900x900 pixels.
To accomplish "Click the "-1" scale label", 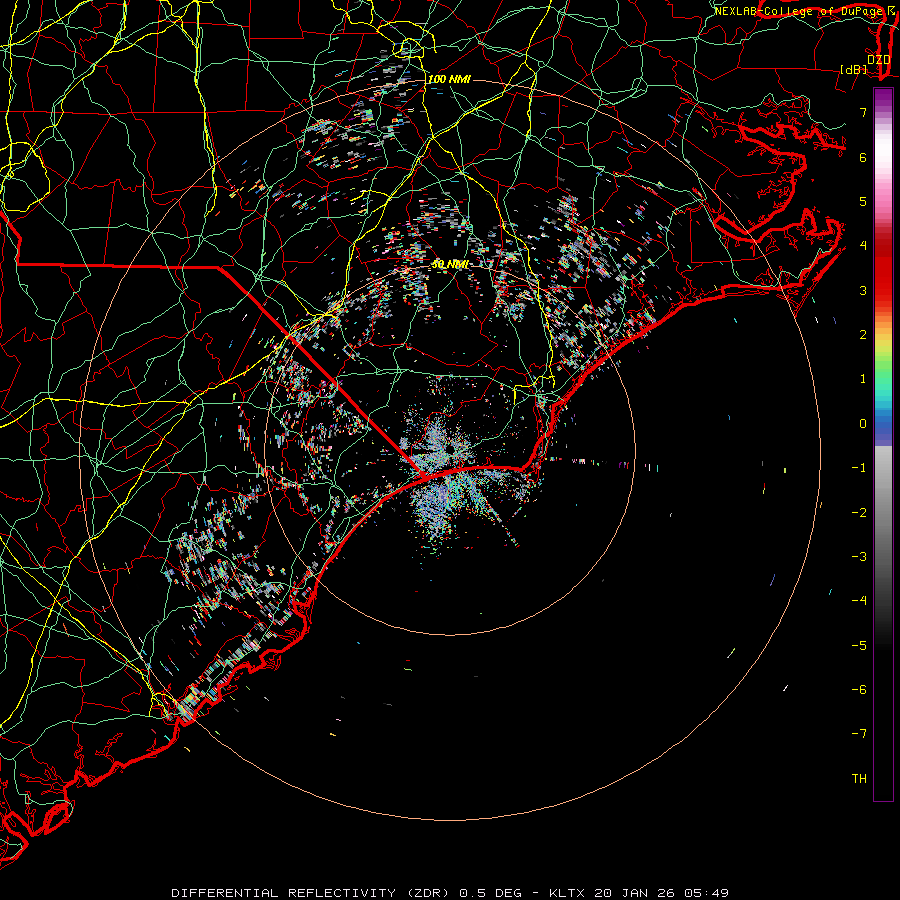I will (859, 468).
